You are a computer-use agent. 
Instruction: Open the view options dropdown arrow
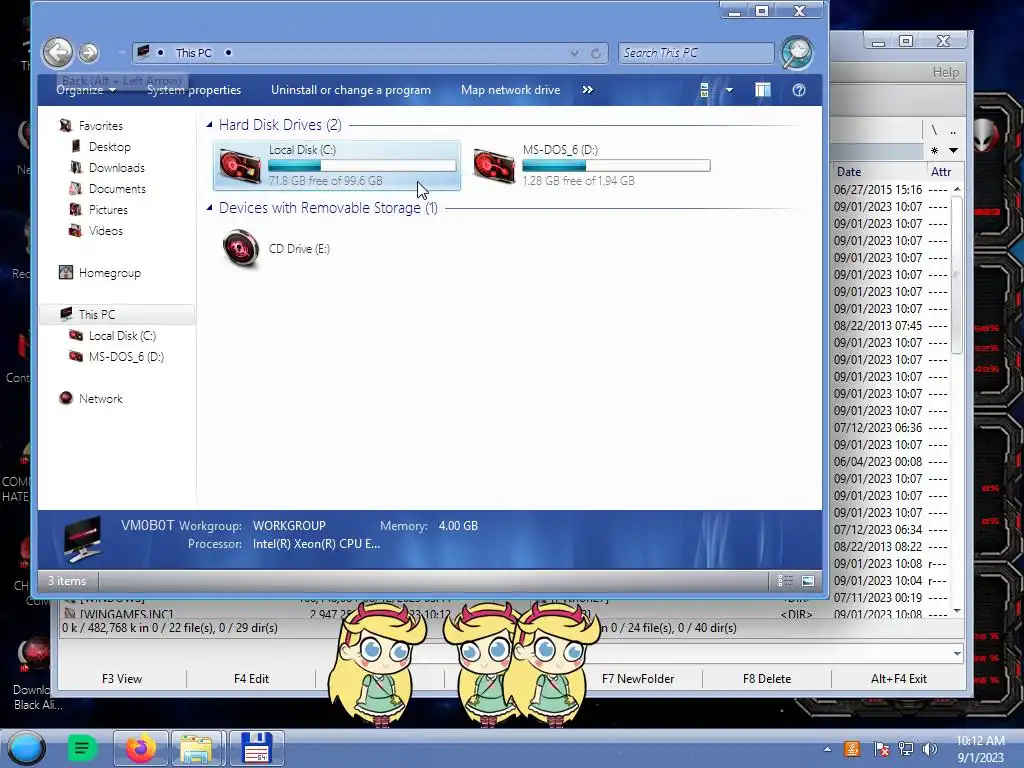[729, 90]
